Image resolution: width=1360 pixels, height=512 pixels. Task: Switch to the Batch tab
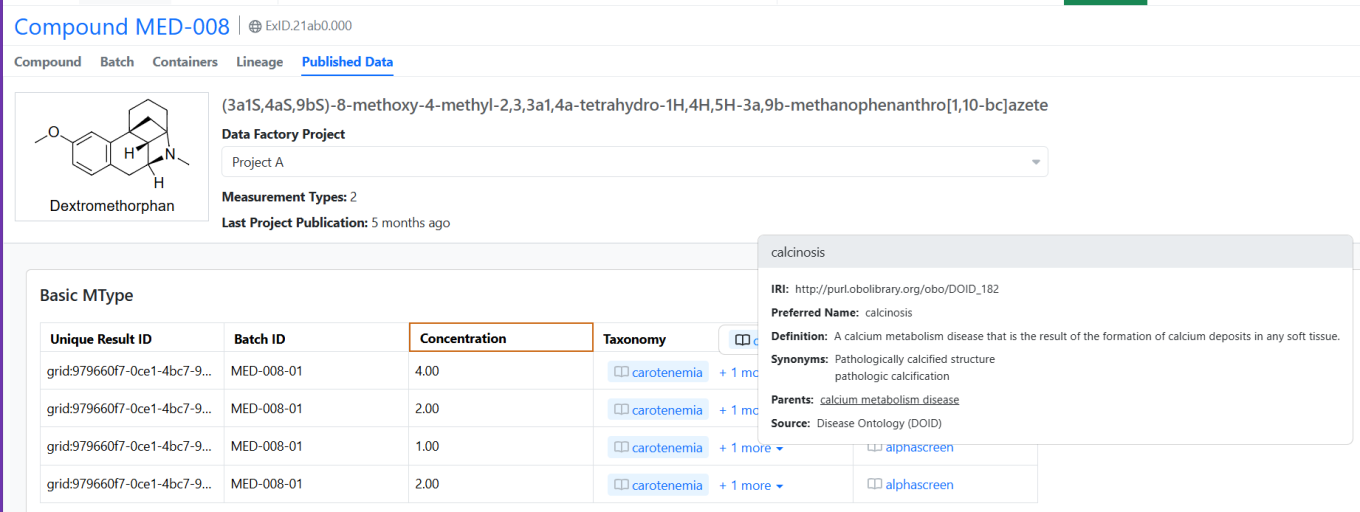pos(117,62)
